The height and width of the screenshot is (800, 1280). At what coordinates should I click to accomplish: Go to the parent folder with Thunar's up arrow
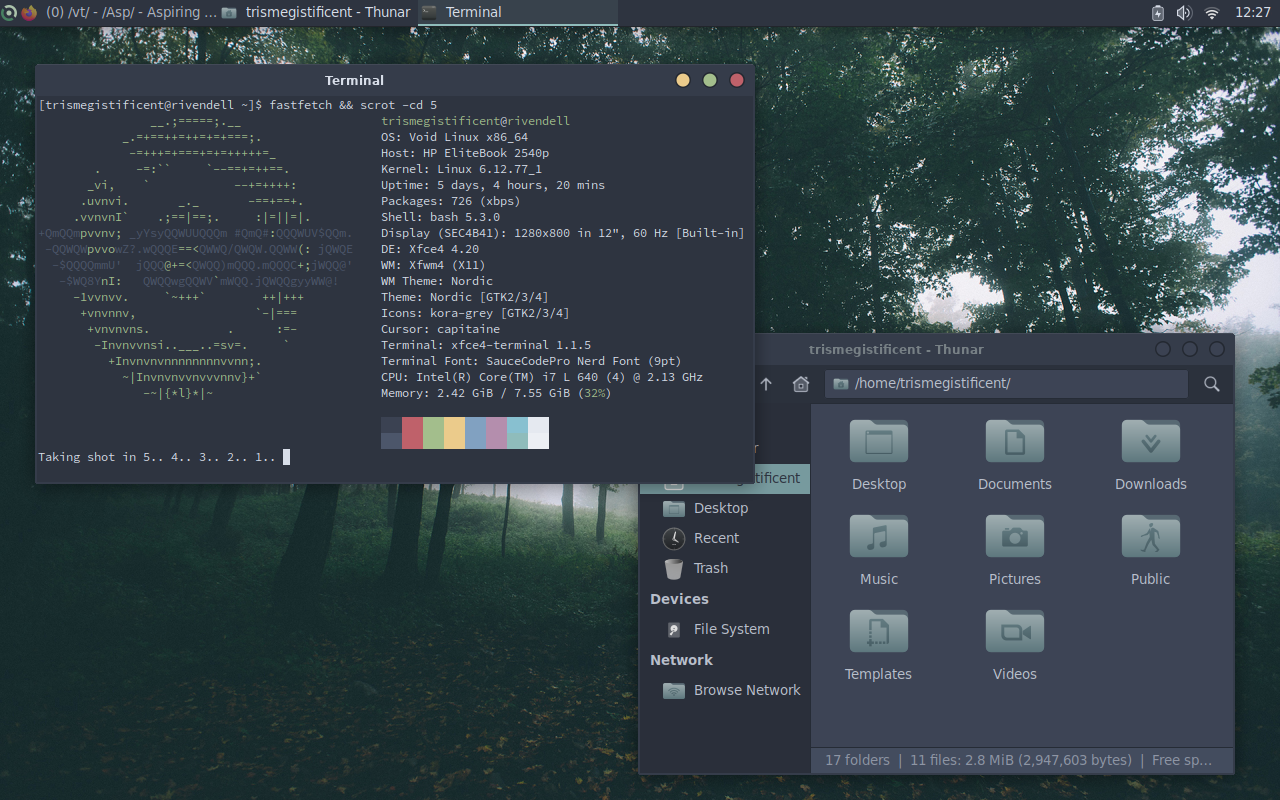coord(766,384)
